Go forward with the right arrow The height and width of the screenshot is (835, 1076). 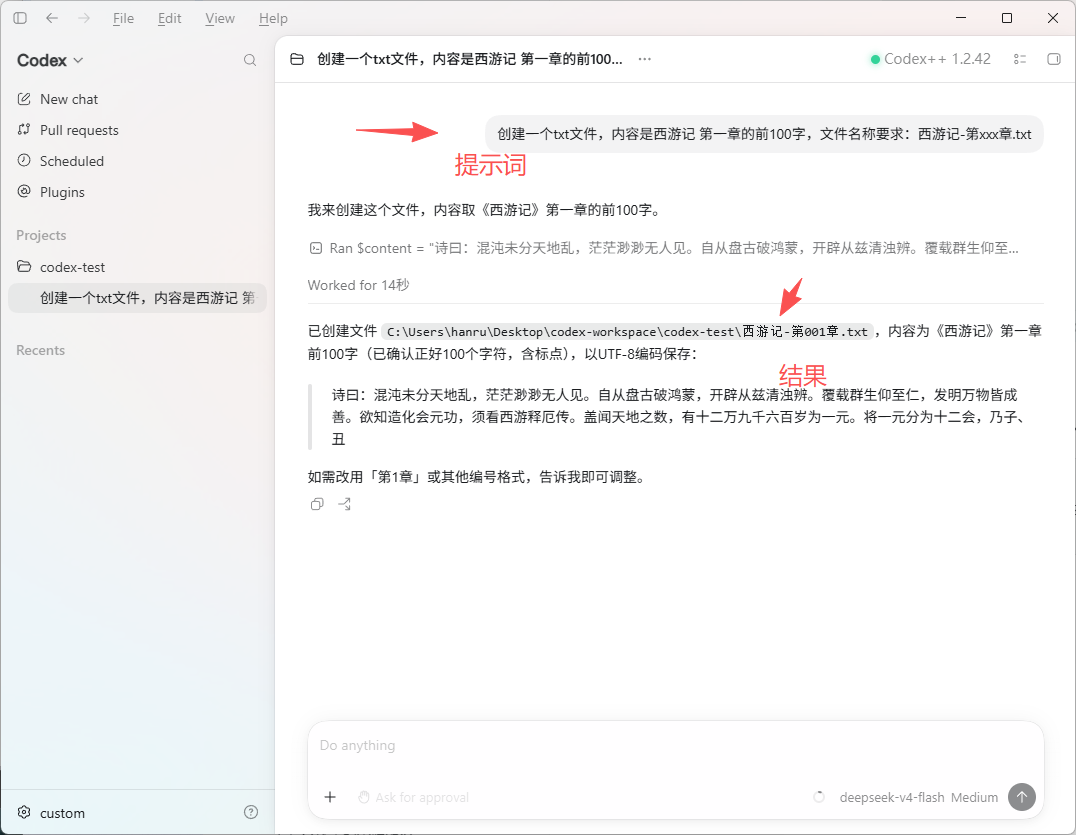[84, 19]
